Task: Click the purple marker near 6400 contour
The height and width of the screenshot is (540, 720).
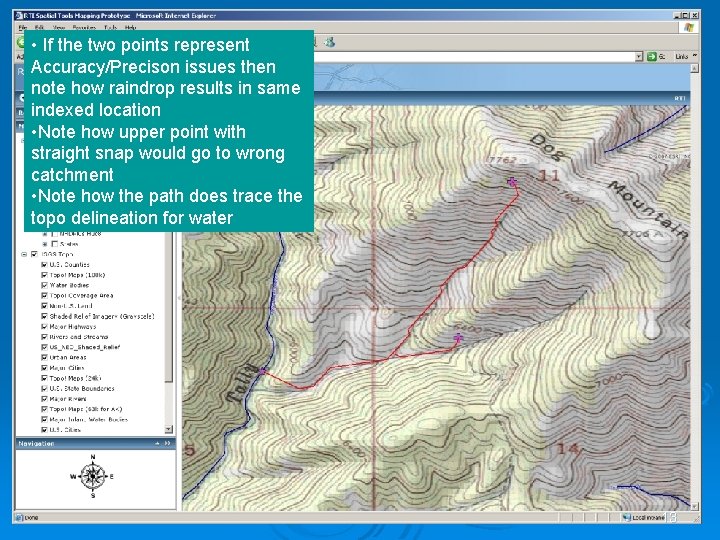Action: pos(458,338)
